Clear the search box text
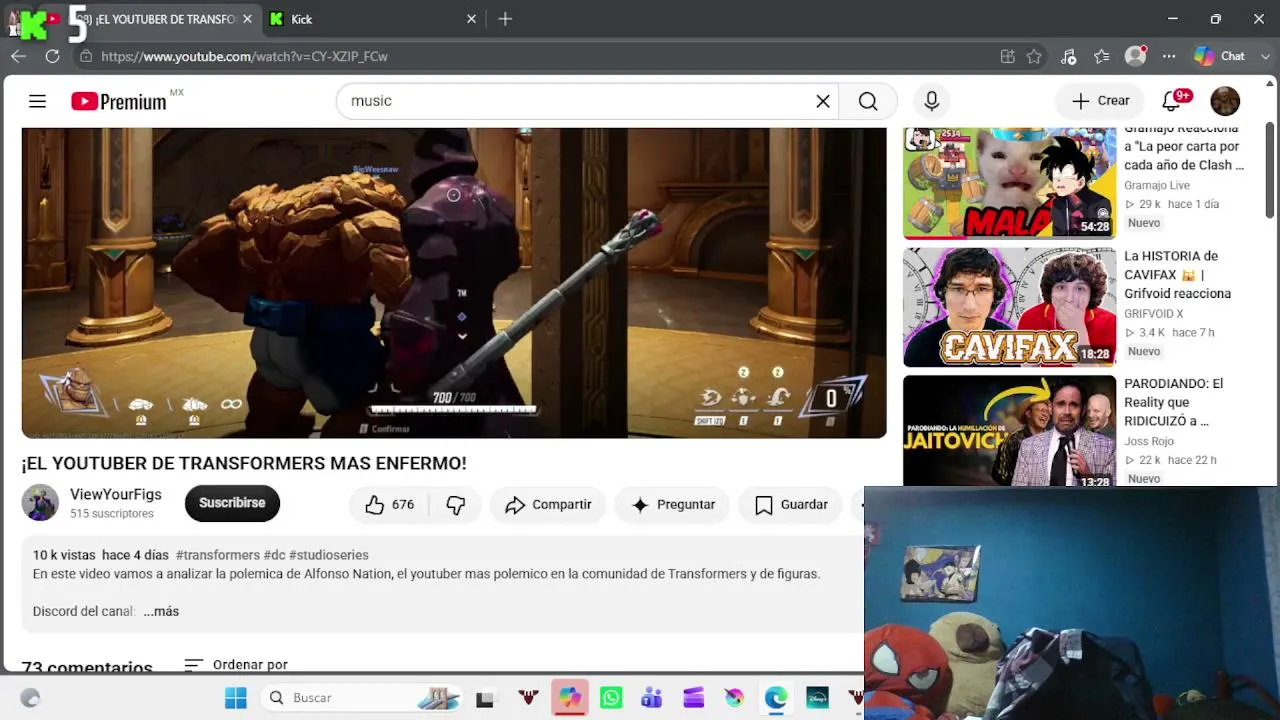Viewport: 1280px width, 720px height. 823,101
